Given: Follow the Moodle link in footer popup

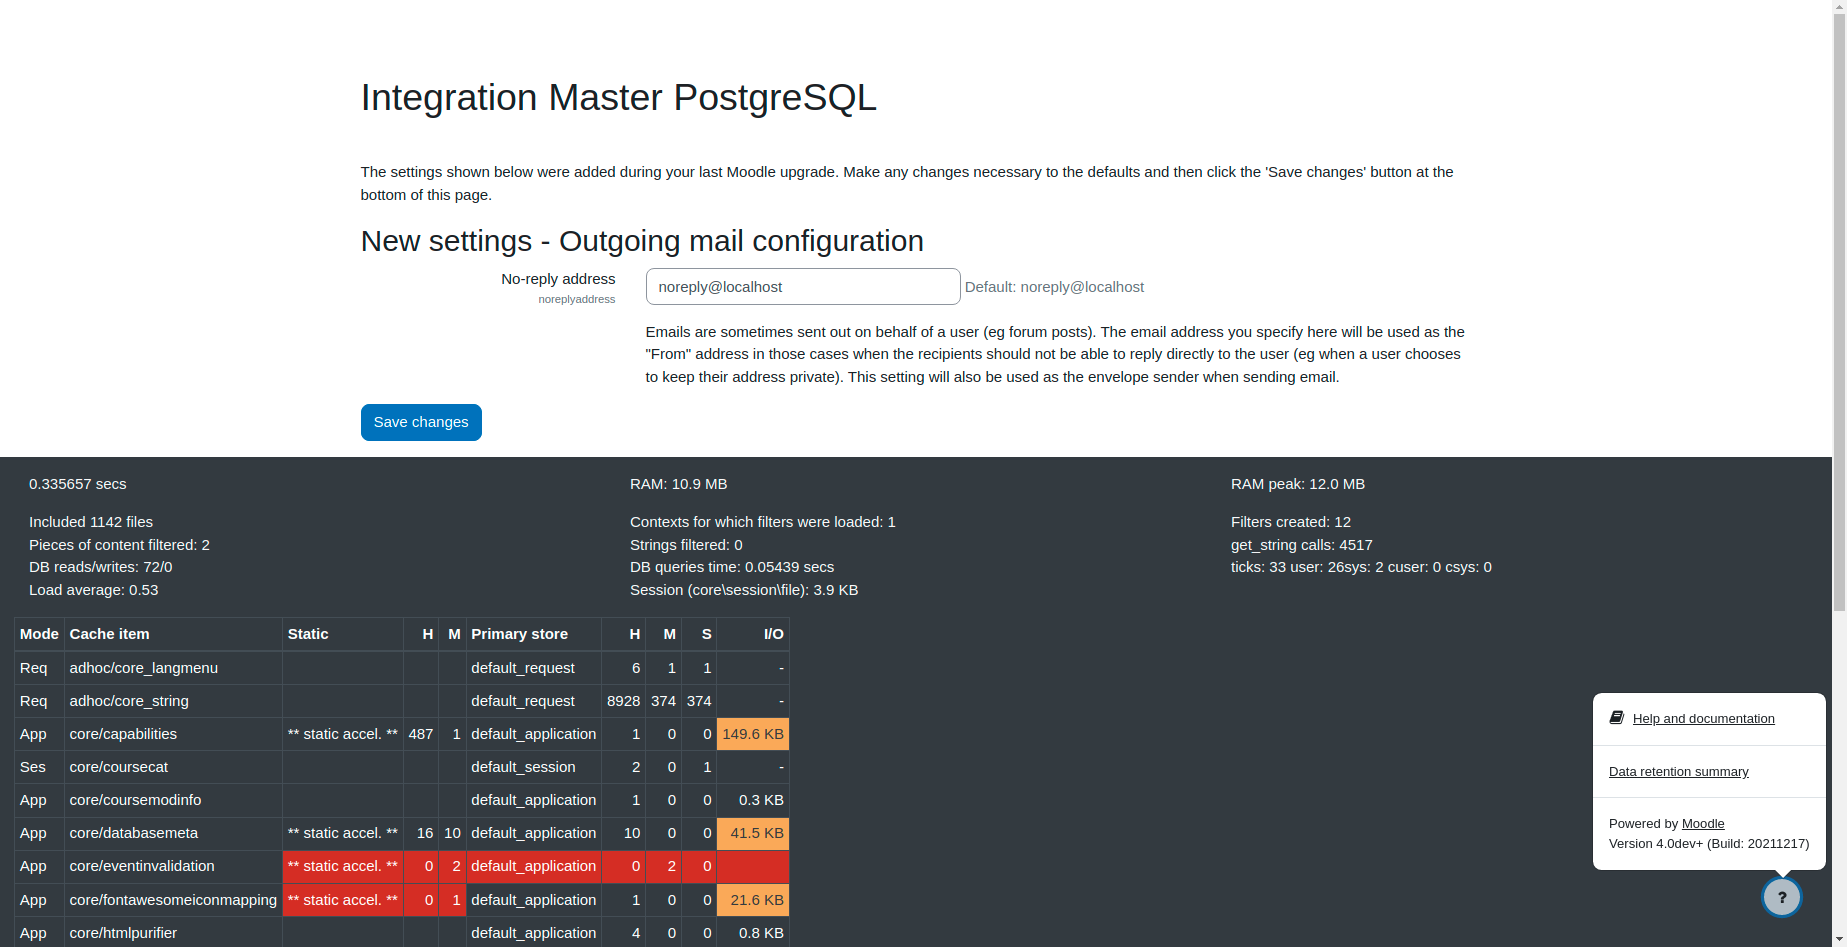Looking at the screenshot, I should pos(1703,824).
